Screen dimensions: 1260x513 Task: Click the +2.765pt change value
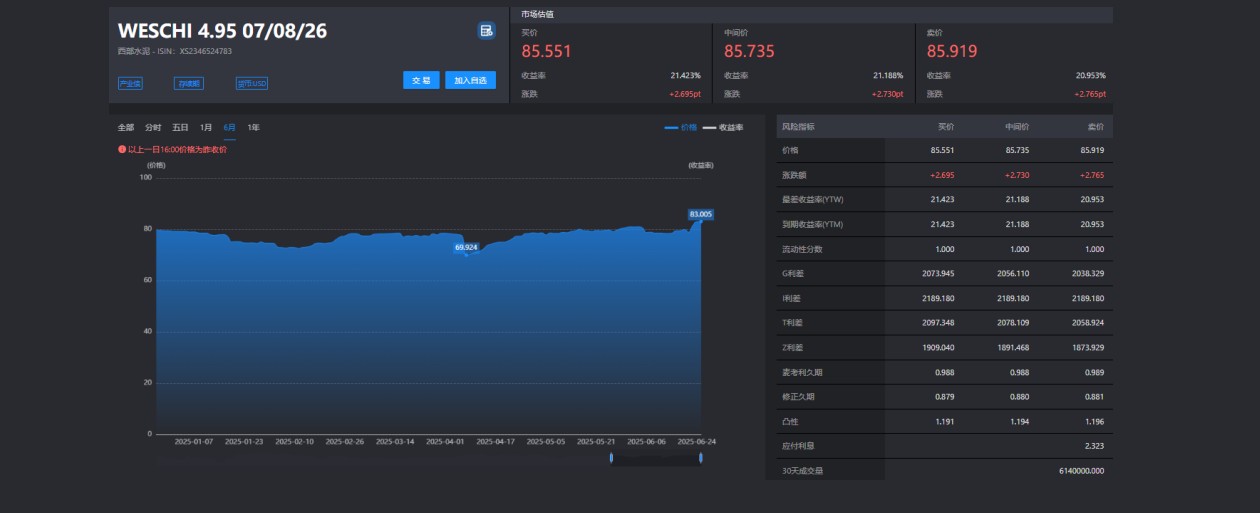click(x=1090, y=94)
